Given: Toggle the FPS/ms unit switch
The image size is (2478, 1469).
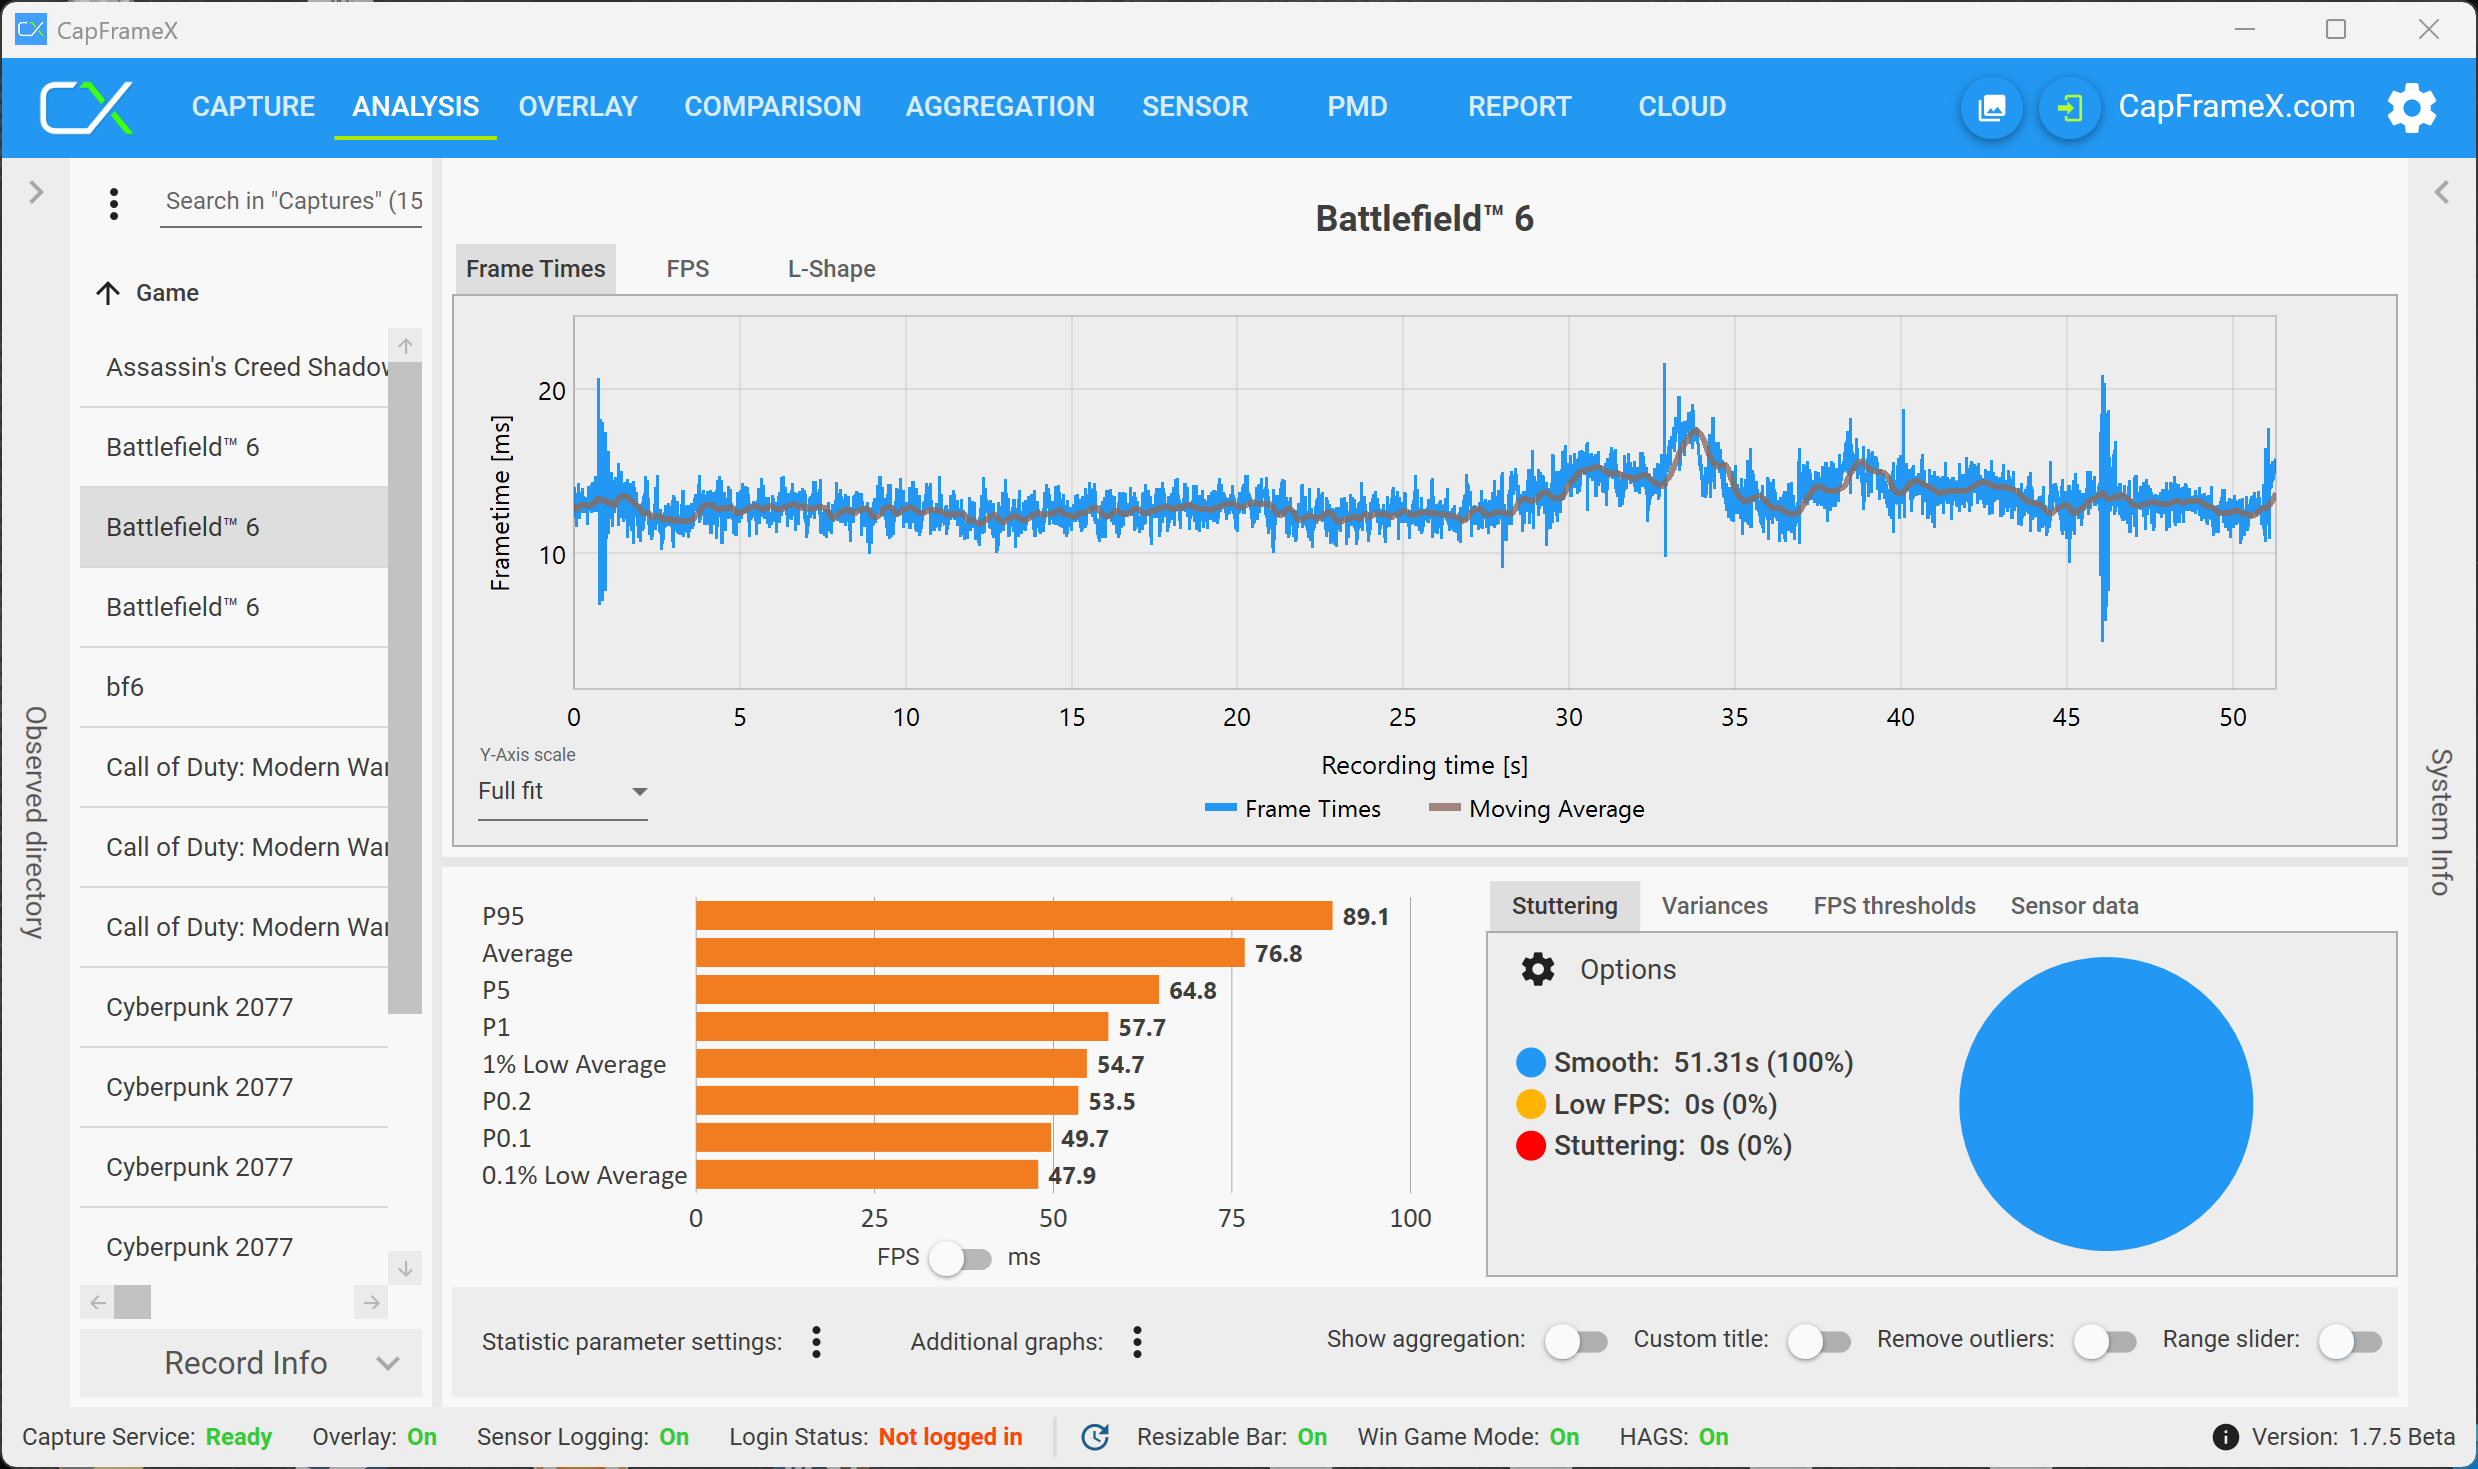Looking at the screenshot, I should (959, 1258).
